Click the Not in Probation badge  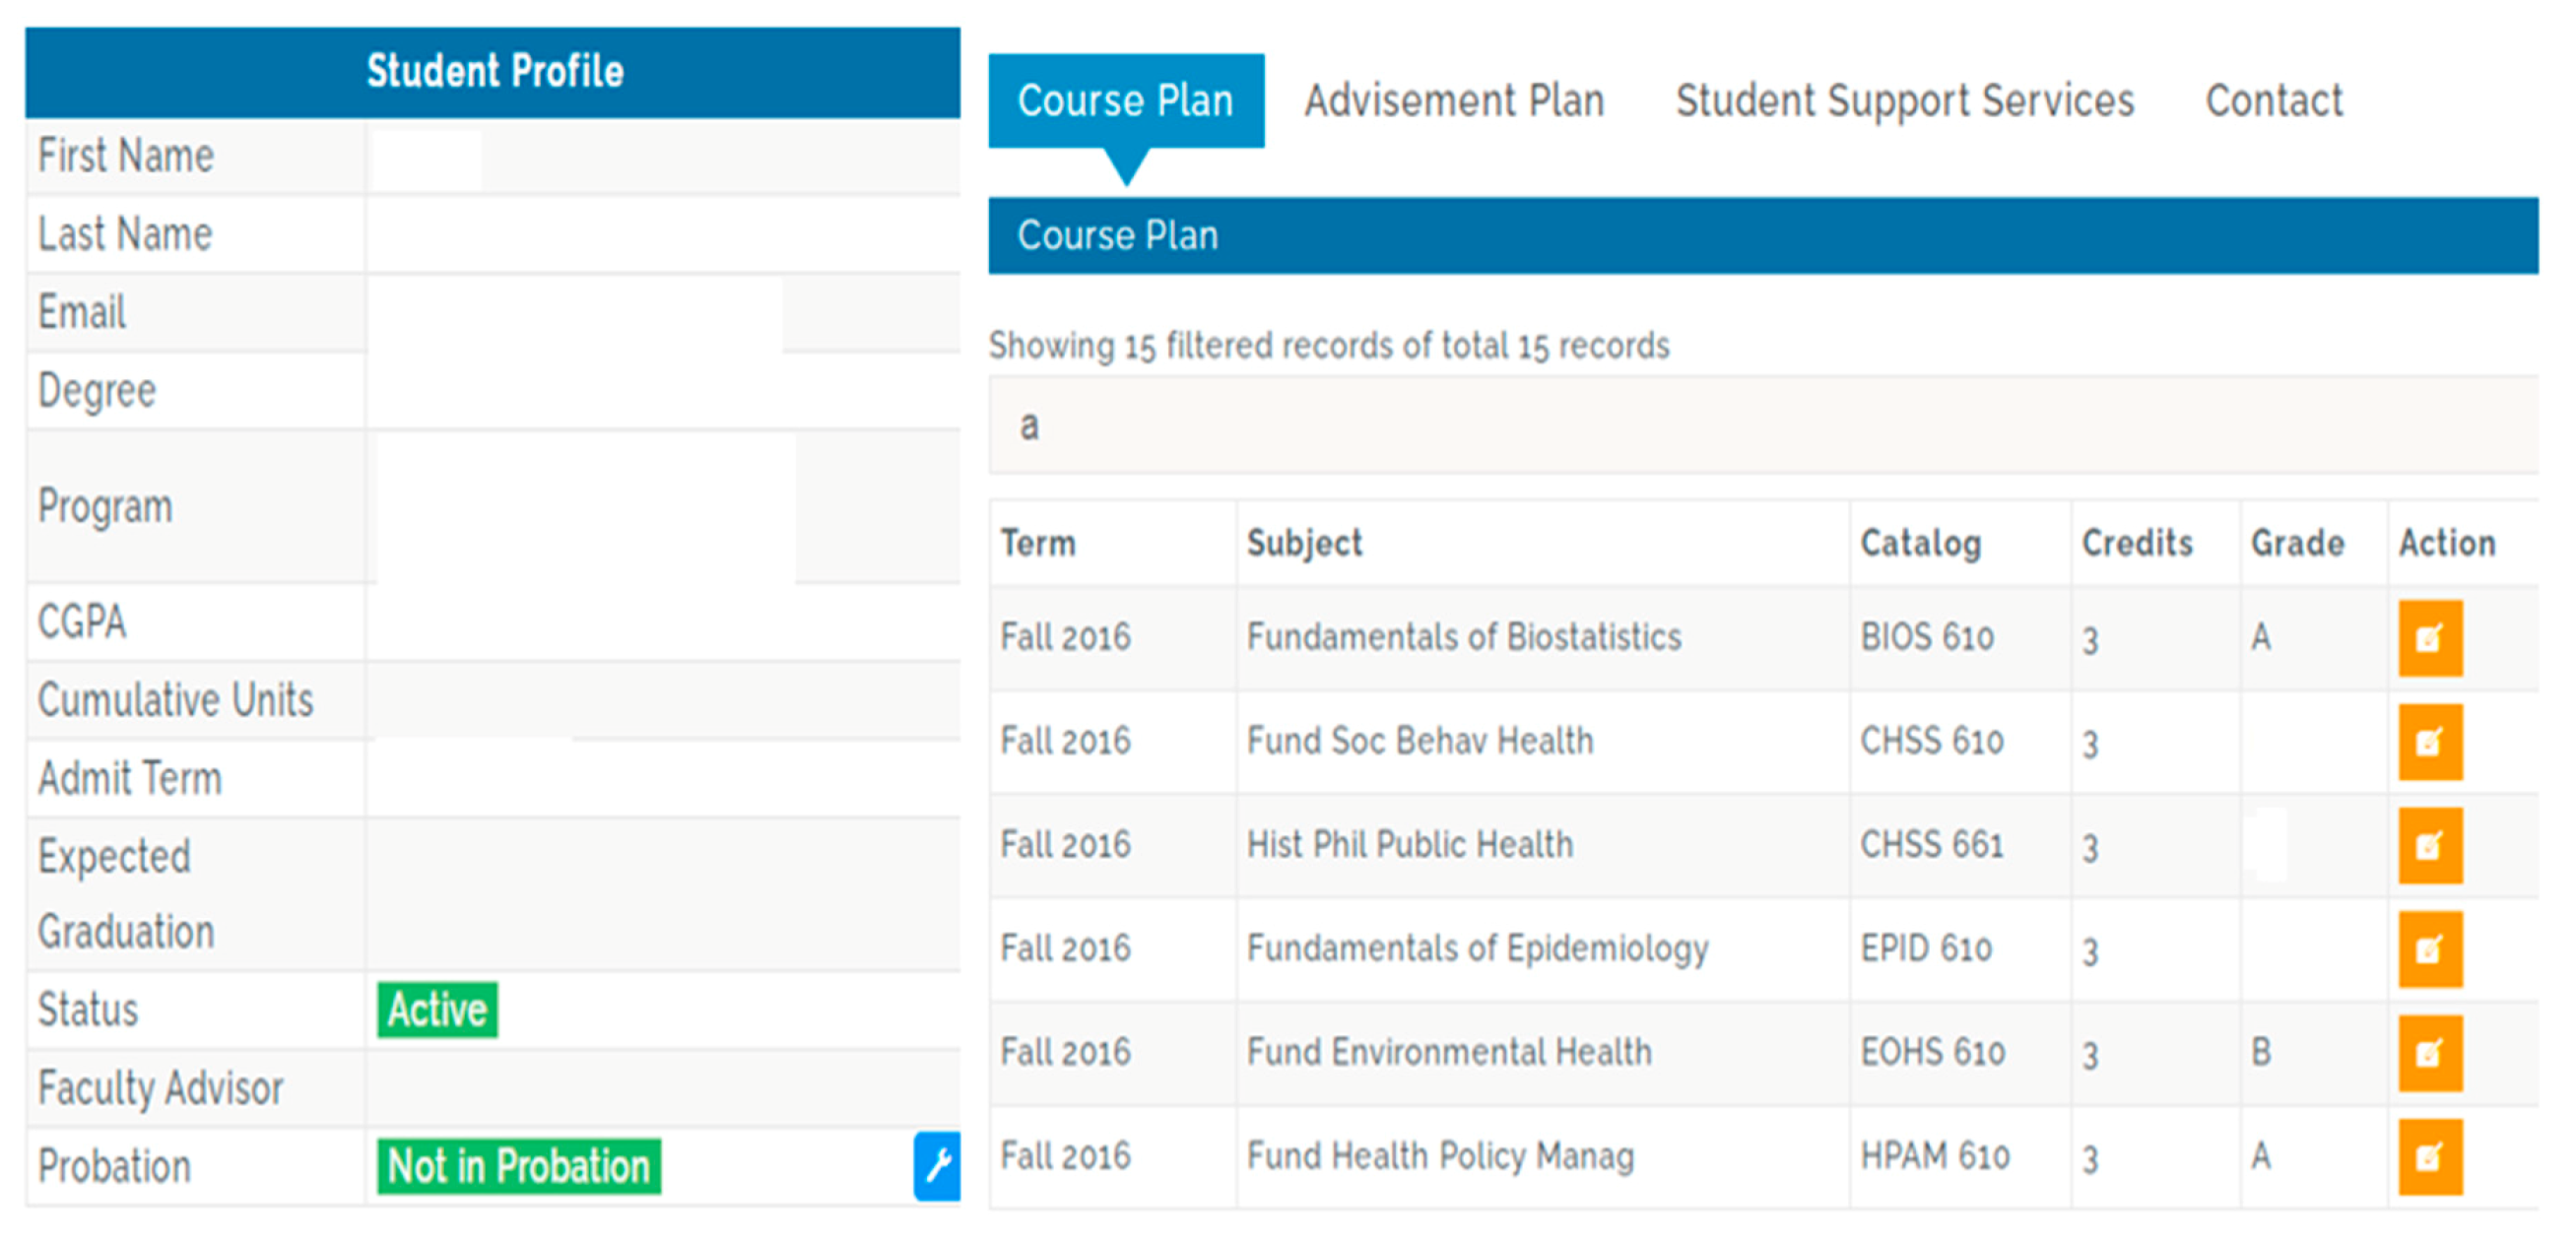point(518,1166)
